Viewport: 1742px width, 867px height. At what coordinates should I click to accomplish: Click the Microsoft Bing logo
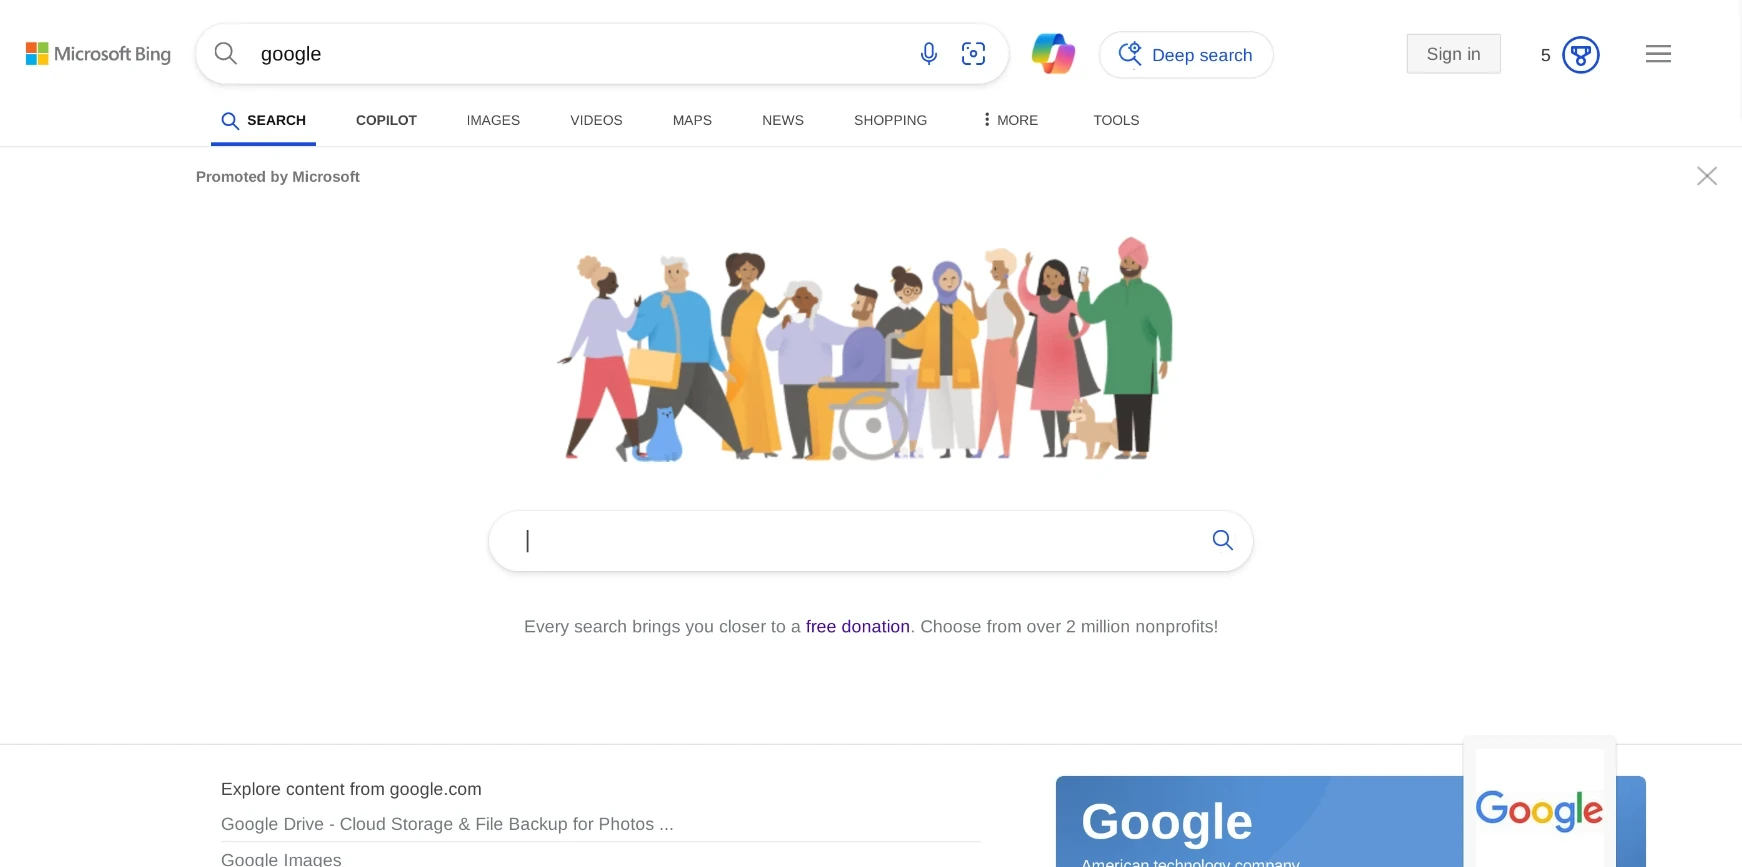pos(98,54)
